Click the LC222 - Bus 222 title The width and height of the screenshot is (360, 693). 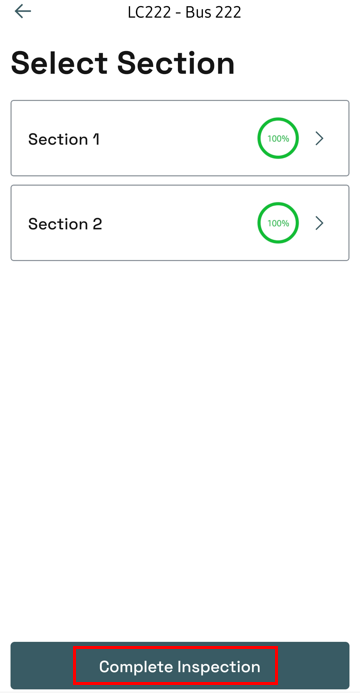pos(184,12)
